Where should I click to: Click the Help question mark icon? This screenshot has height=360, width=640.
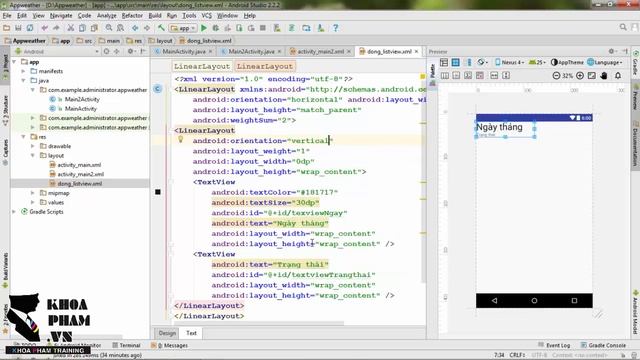pos(336,28)
